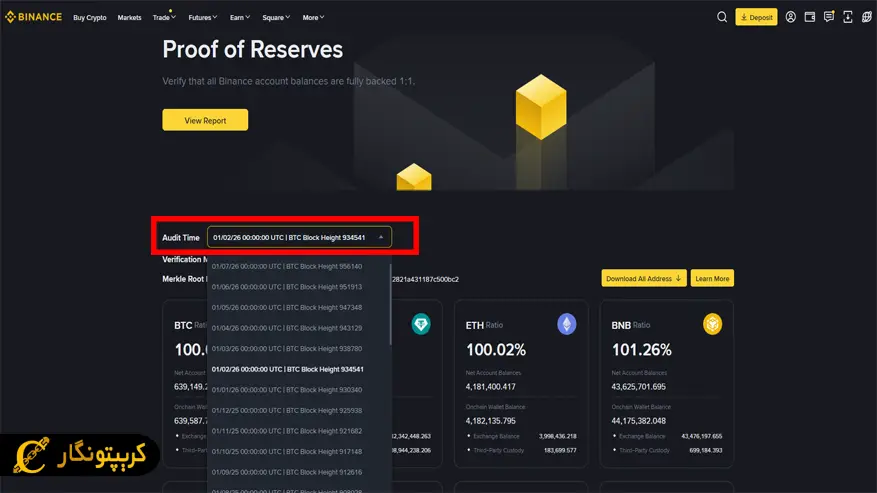Expand the Trade menu

tap(164, 18)
